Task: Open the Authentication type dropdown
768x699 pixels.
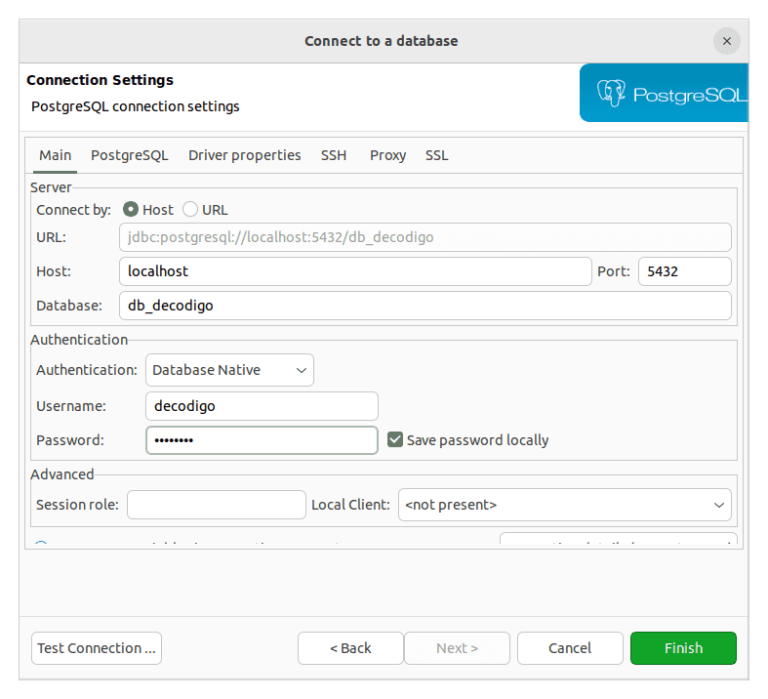Action: point(229,370)
